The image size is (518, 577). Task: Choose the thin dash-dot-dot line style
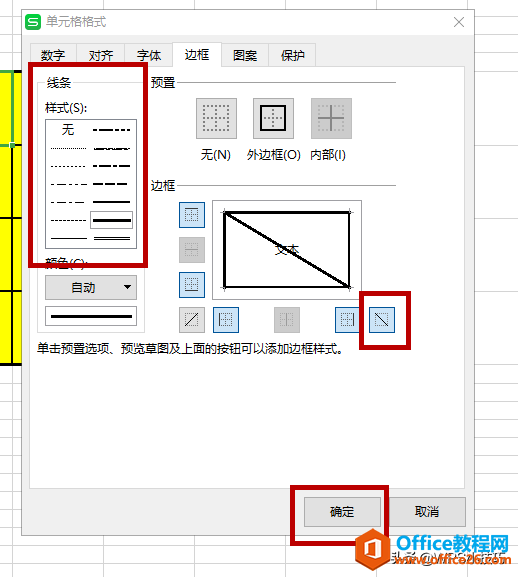68,184
